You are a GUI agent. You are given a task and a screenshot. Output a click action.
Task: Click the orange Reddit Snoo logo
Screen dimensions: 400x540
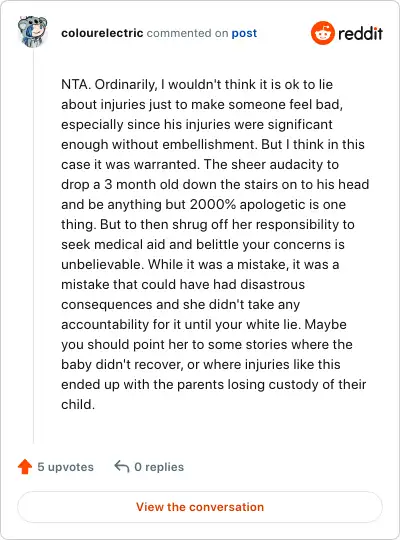[x=322, y=33]
